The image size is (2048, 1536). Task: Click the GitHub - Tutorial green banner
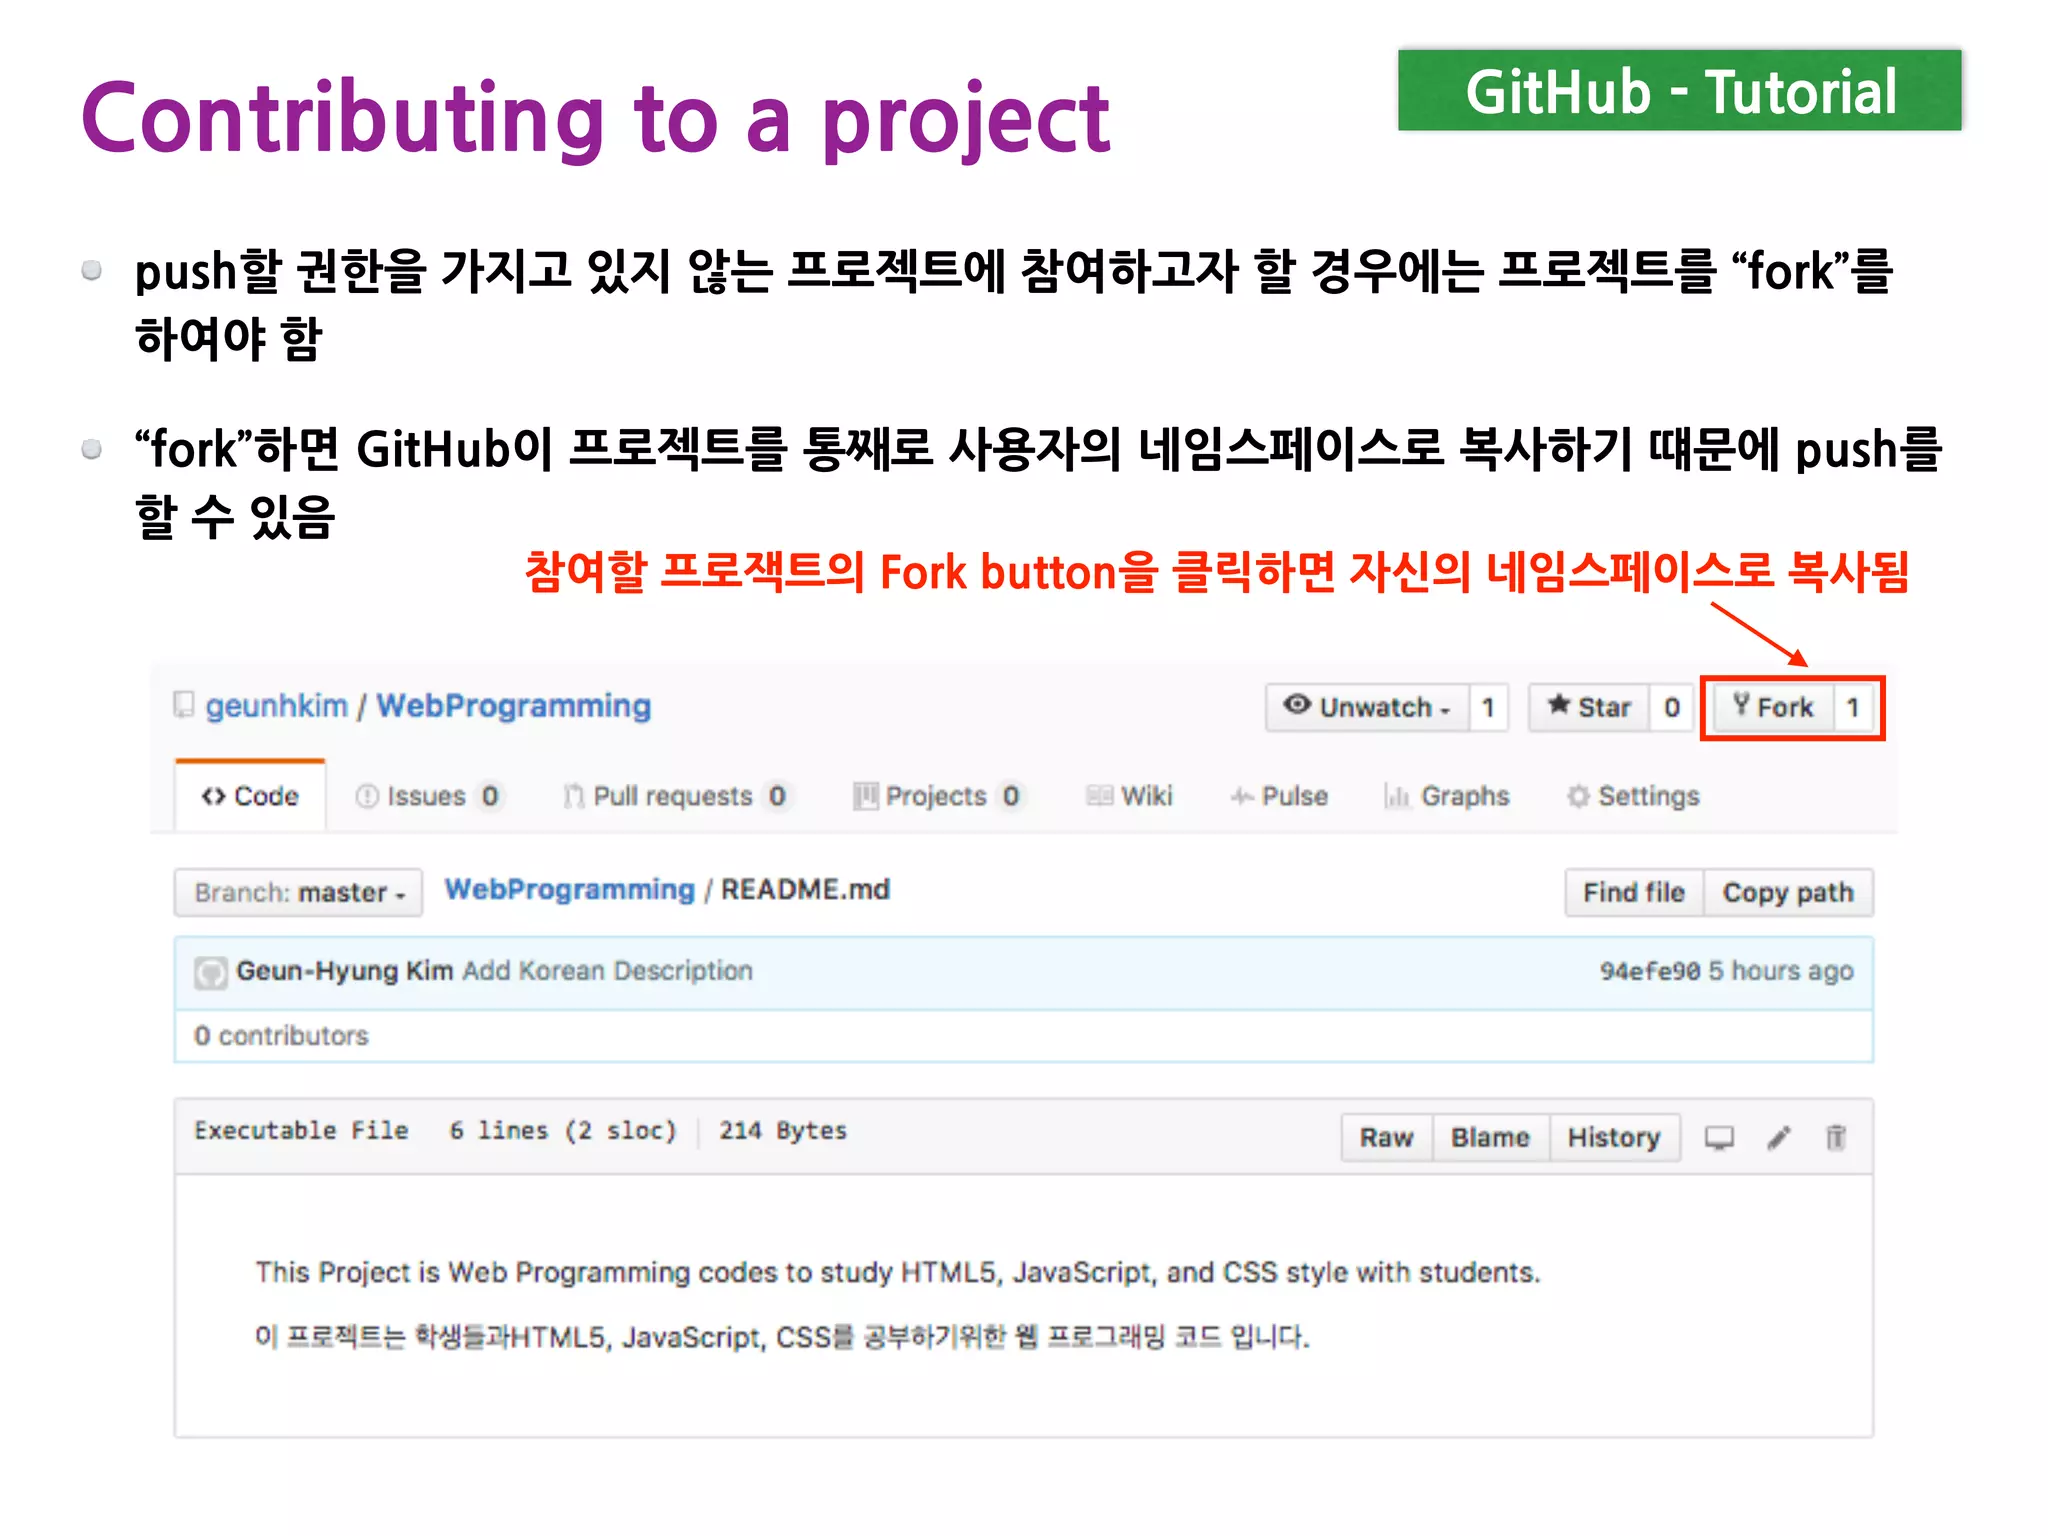point(1680,91)
